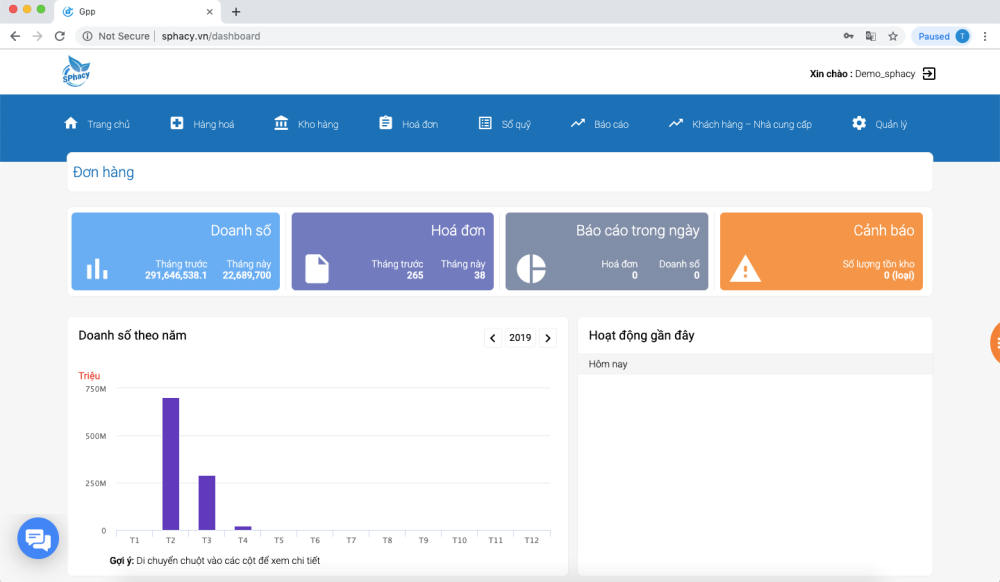The height and width of the screenshot is (582, 1000).
Task: Go to previous year in the chart
Action: [x=493, y=338]
